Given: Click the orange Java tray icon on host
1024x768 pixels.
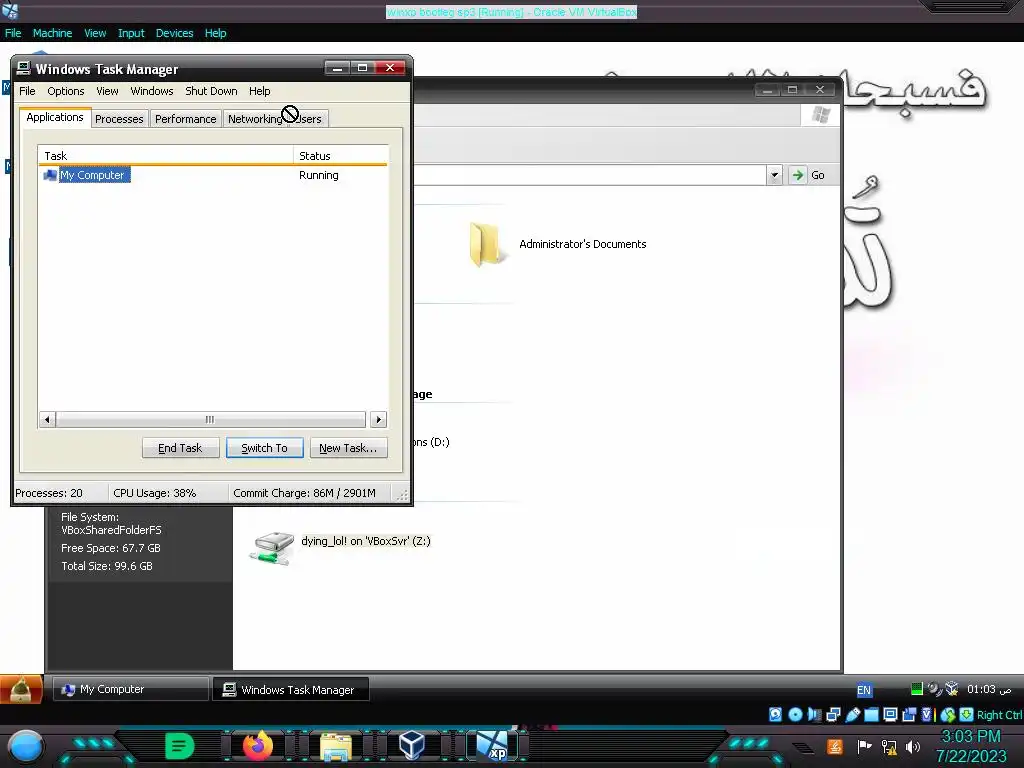Looking at the screenshot, I should 835,746.
